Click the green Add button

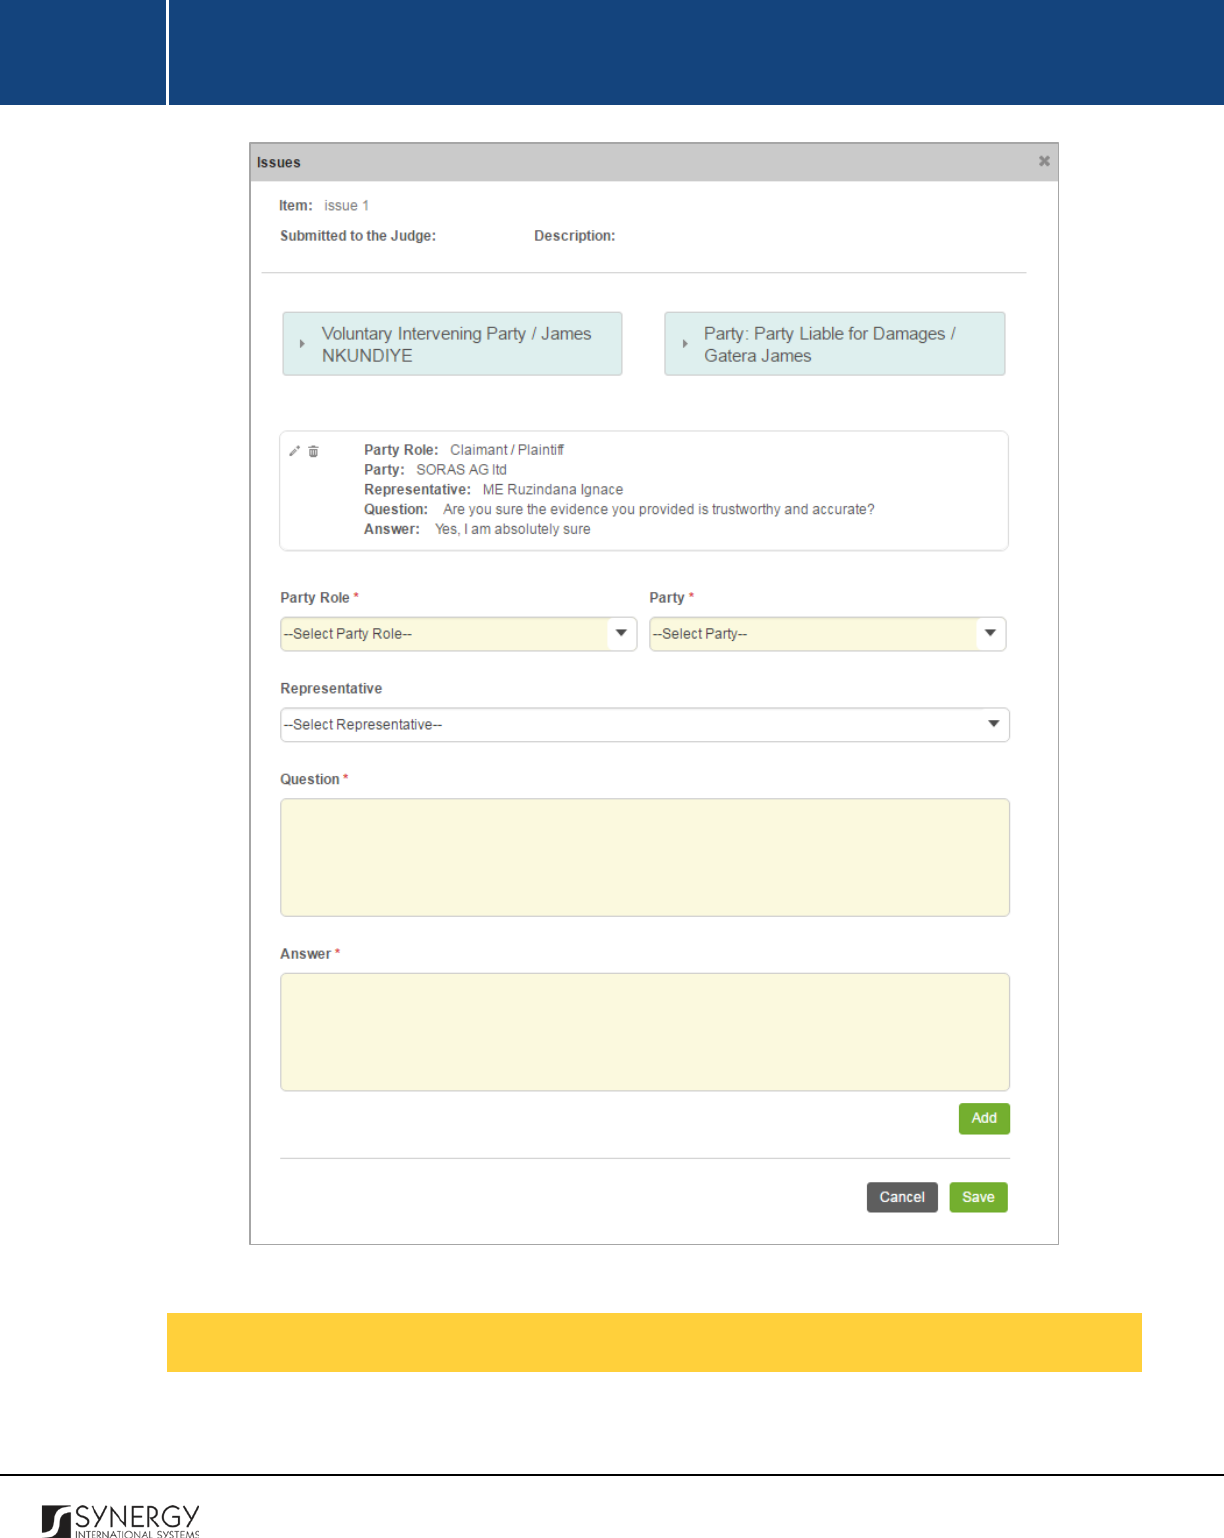pos(984,1118)
